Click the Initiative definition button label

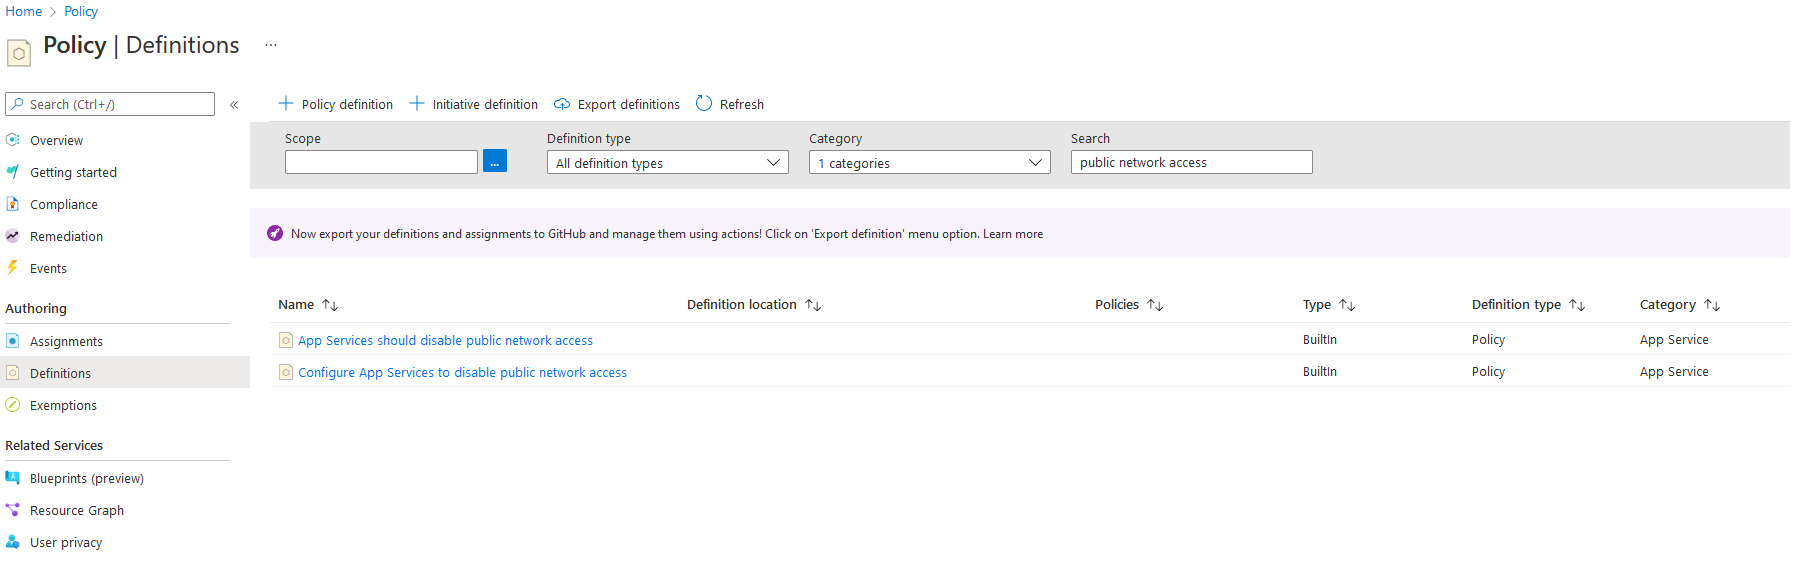[x=485, y=104]
